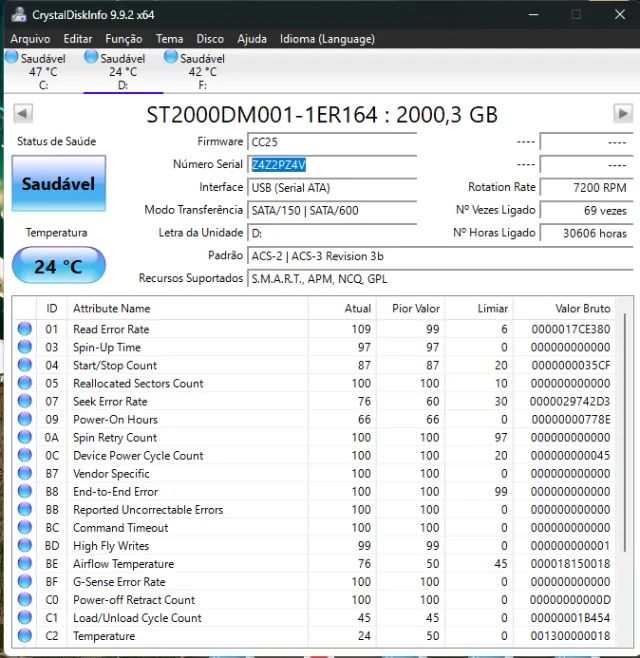Click status orb for Start/Stop Count

click(x=25, y=365)
